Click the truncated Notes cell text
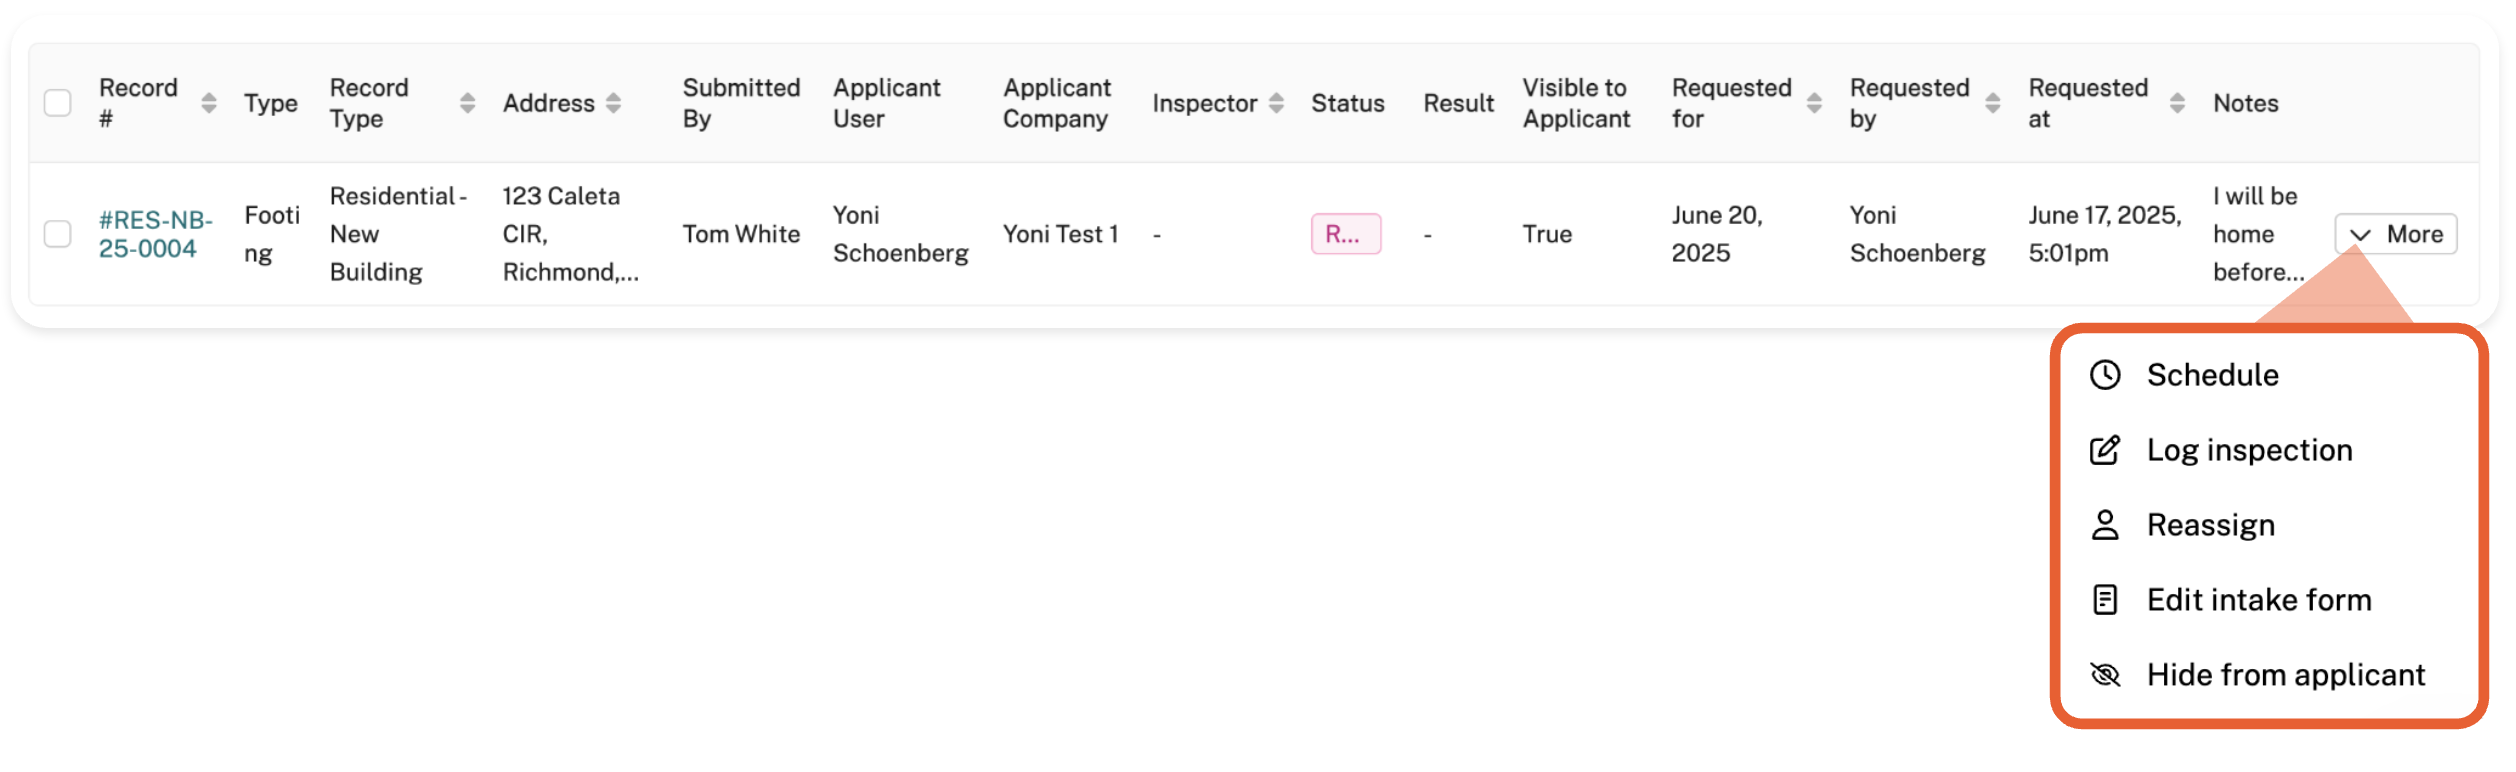 (x=2257, y=234)
